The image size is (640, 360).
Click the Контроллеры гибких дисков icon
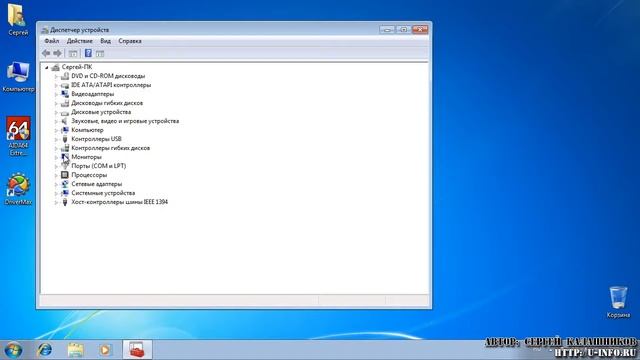(64, 148)
